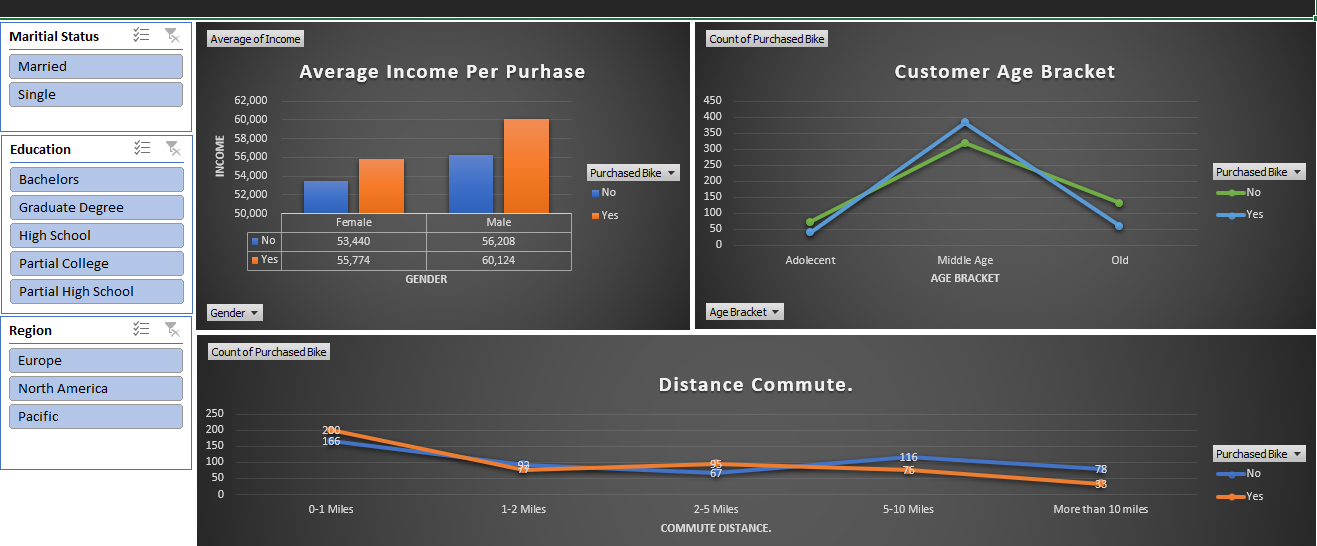Image resolution: width=1317 pixels, height=546 pixels.
Task: Select Bachelors education filter
Action: coord(96,179)
